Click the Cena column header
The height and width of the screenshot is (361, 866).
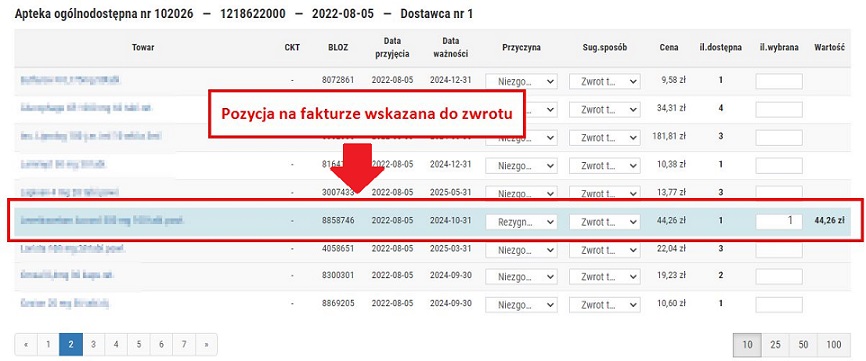tap(669, 47)
